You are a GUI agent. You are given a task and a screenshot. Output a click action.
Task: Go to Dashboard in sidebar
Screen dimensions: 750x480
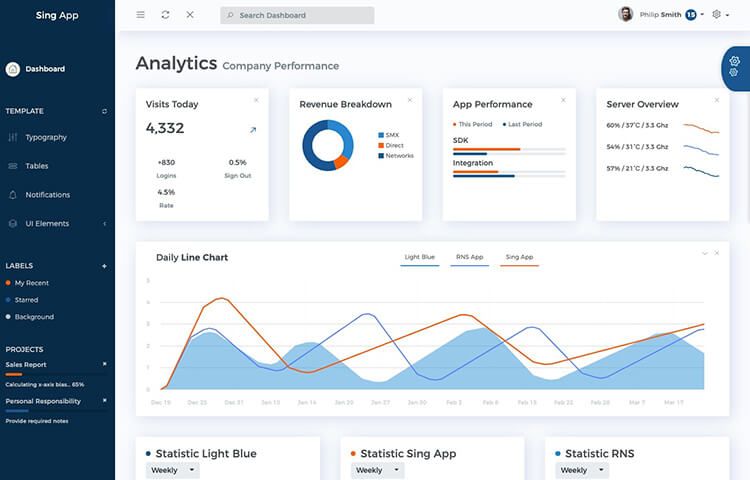click(45, 69)
